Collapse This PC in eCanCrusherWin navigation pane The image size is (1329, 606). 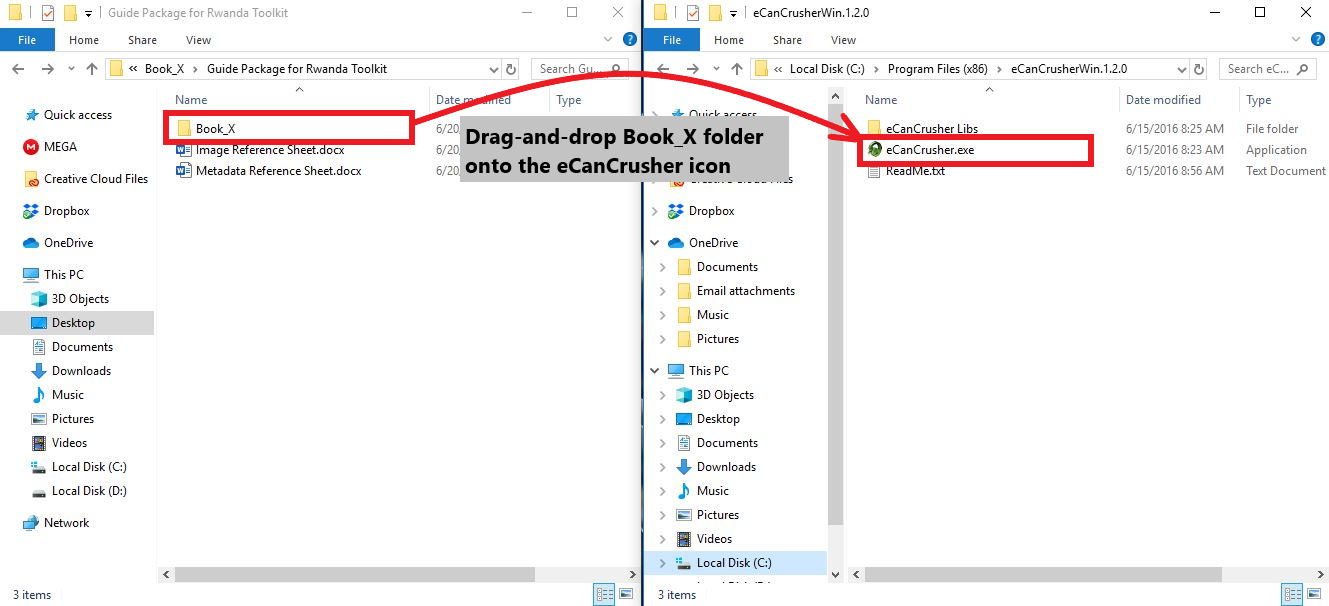pos(655,371)
